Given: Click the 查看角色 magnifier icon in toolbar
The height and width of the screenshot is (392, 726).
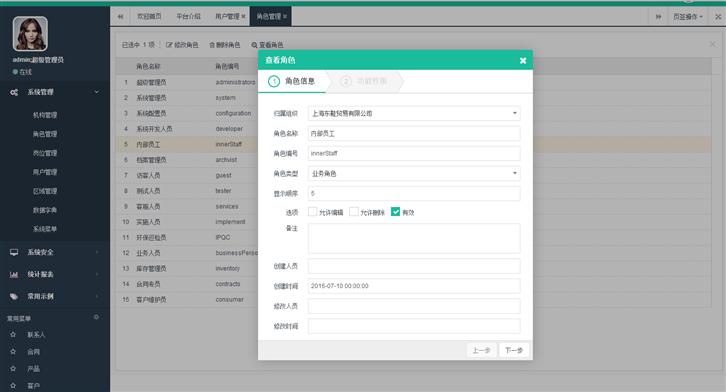Looking at the screenshot, I should pos(254,45).
